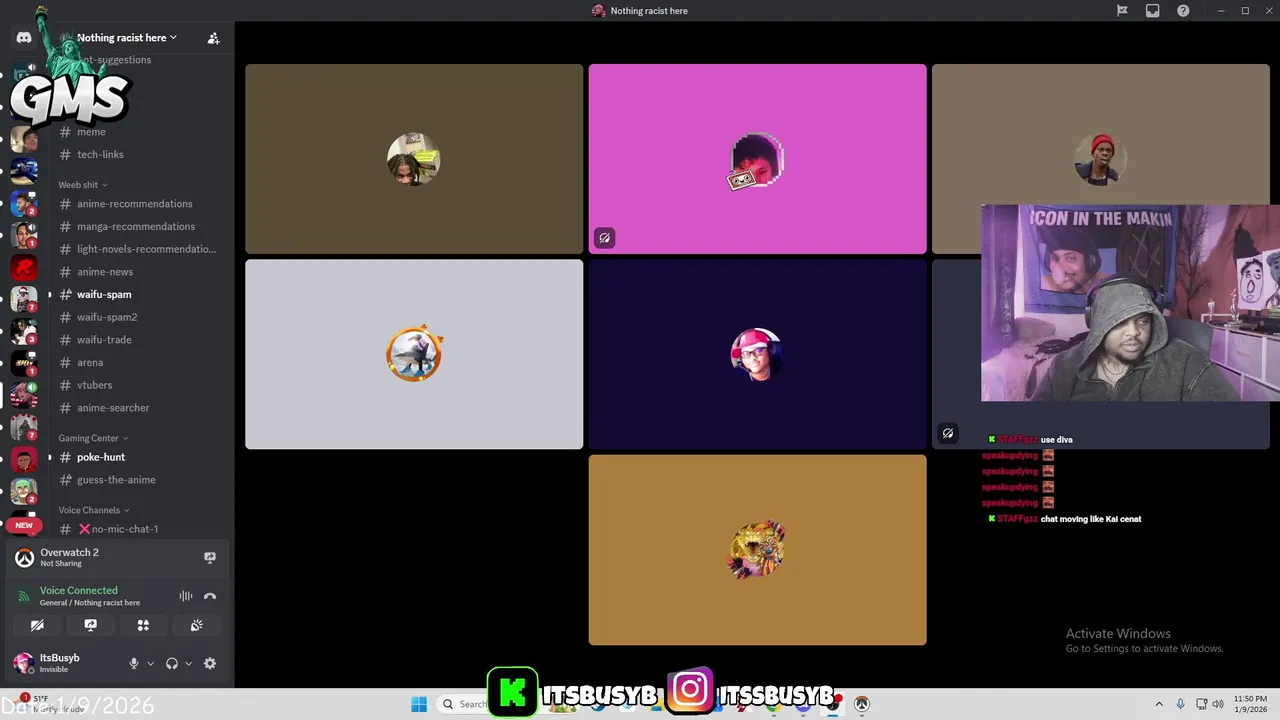Open microphone input options dropdown arrow
Image resolution: width=1280 pixels, height=720 pixels.
coord(150,664)
